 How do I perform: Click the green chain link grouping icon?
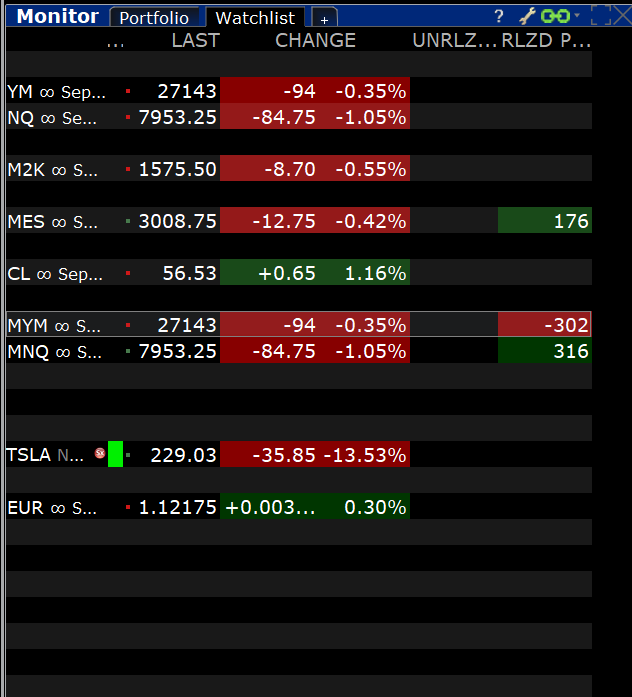click(555, 16)
